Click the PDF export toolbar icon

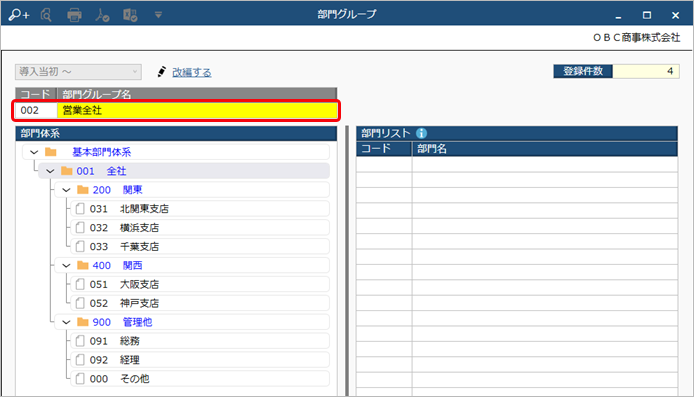[102, 15]
